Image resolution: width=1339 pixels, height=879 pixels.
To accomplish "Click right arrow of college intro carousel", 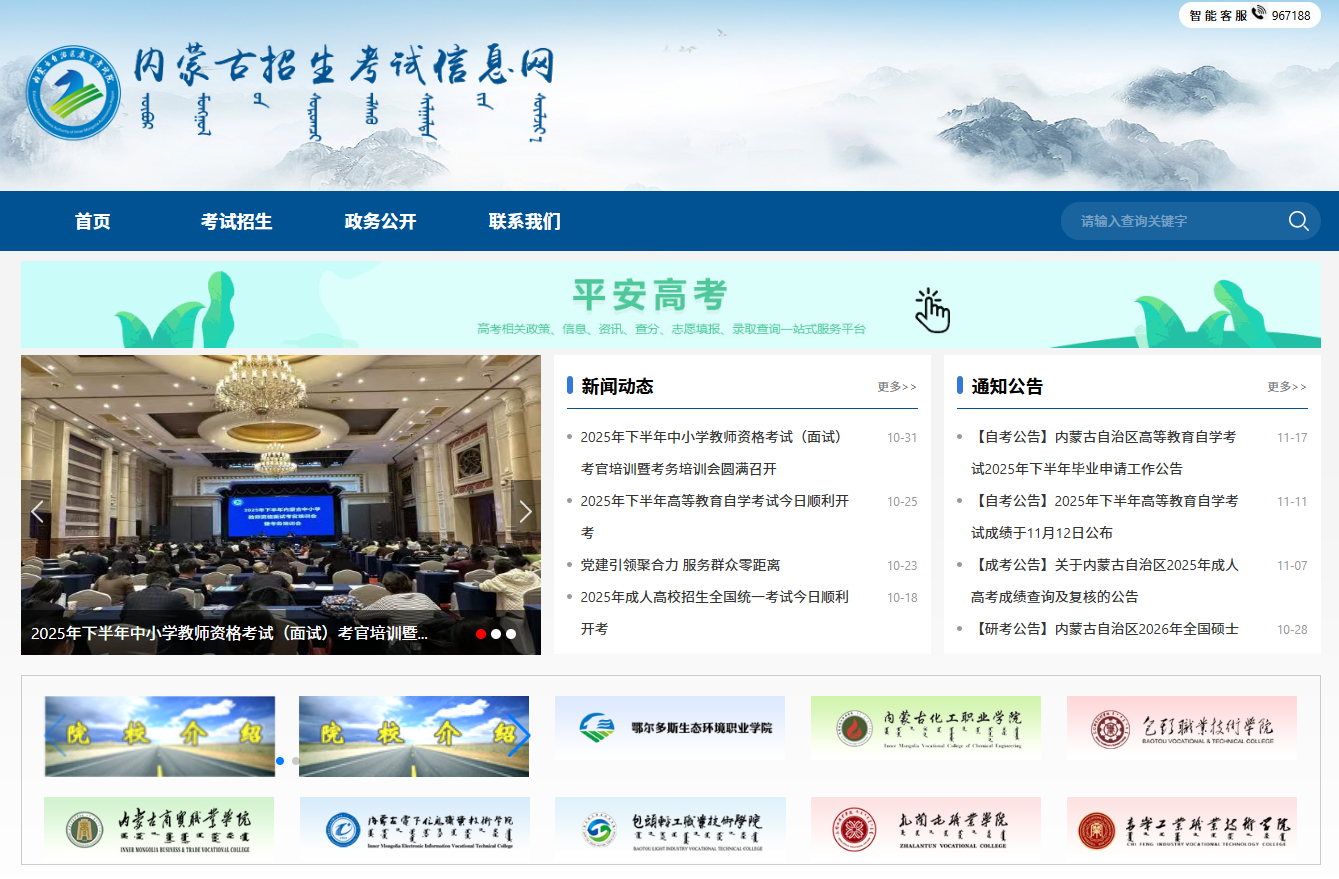I will pos(517,736).
